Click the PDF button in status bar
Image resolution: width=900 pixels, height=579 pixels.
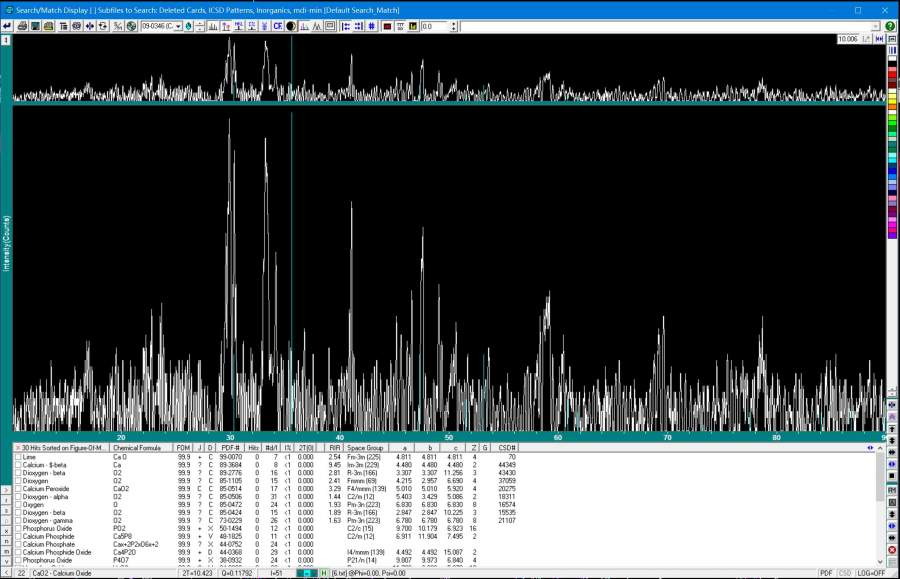826,573
